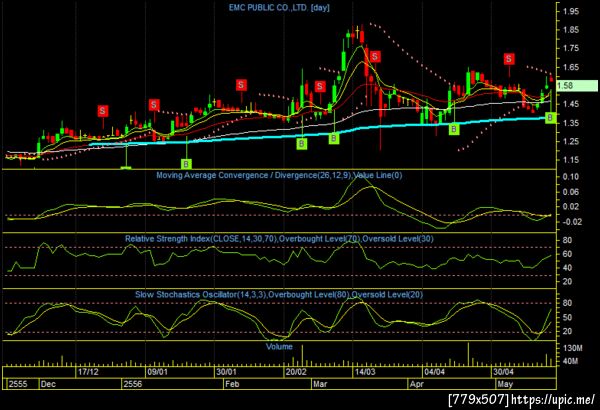Viewport: 600px width, 410px height.
Task: Select date label 20/02 on the time axis
Action: coord(296,372)
